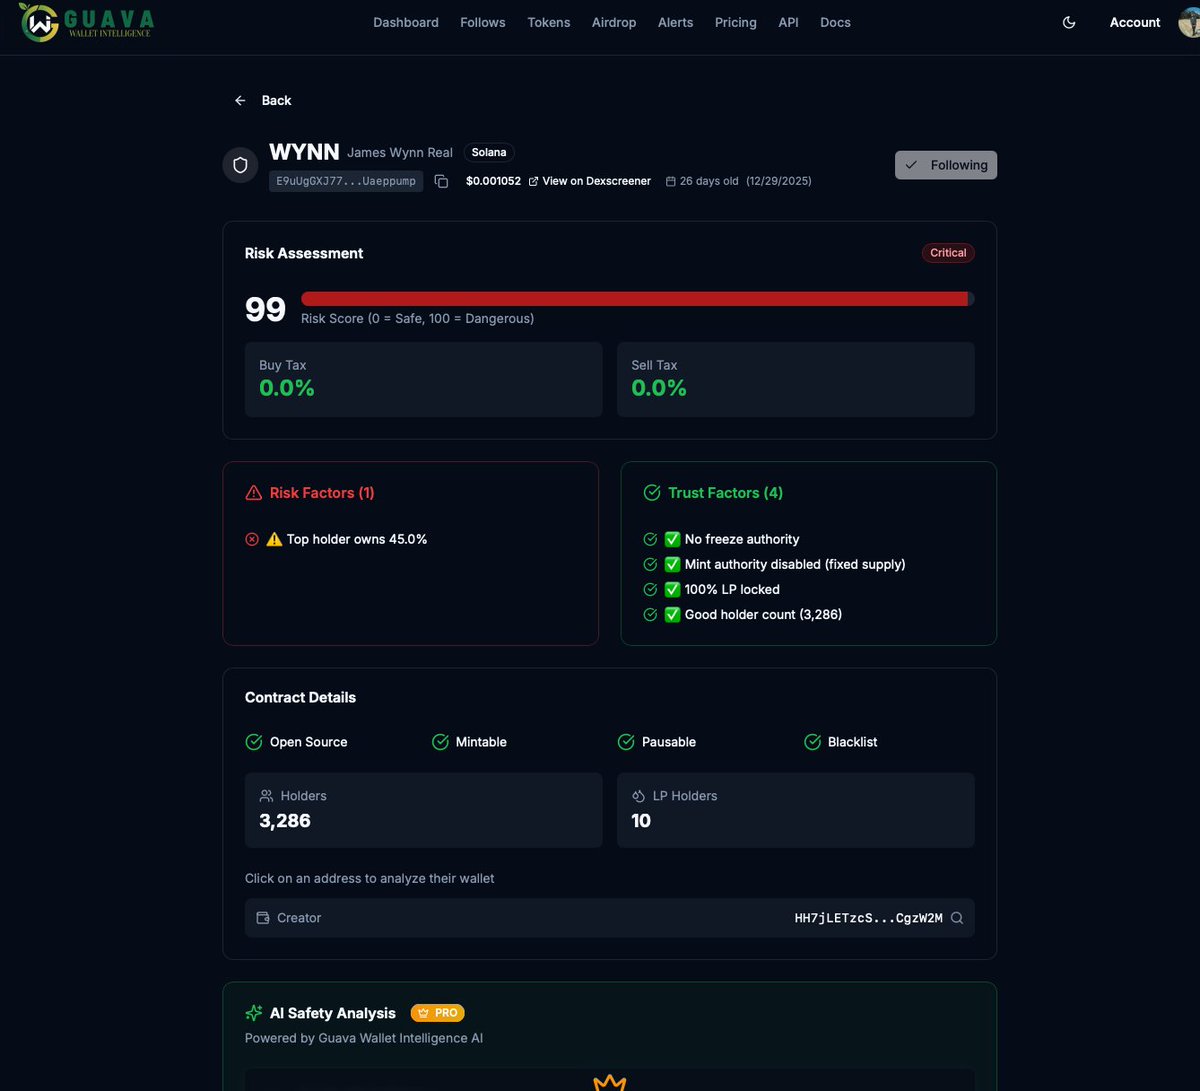Click the Mintable check icon

click(x=440, y=742)
